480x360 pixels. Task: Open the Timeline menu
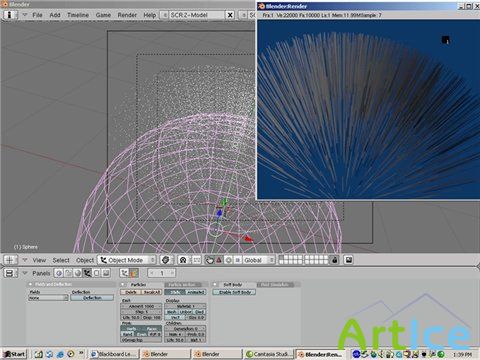point(78,15)
